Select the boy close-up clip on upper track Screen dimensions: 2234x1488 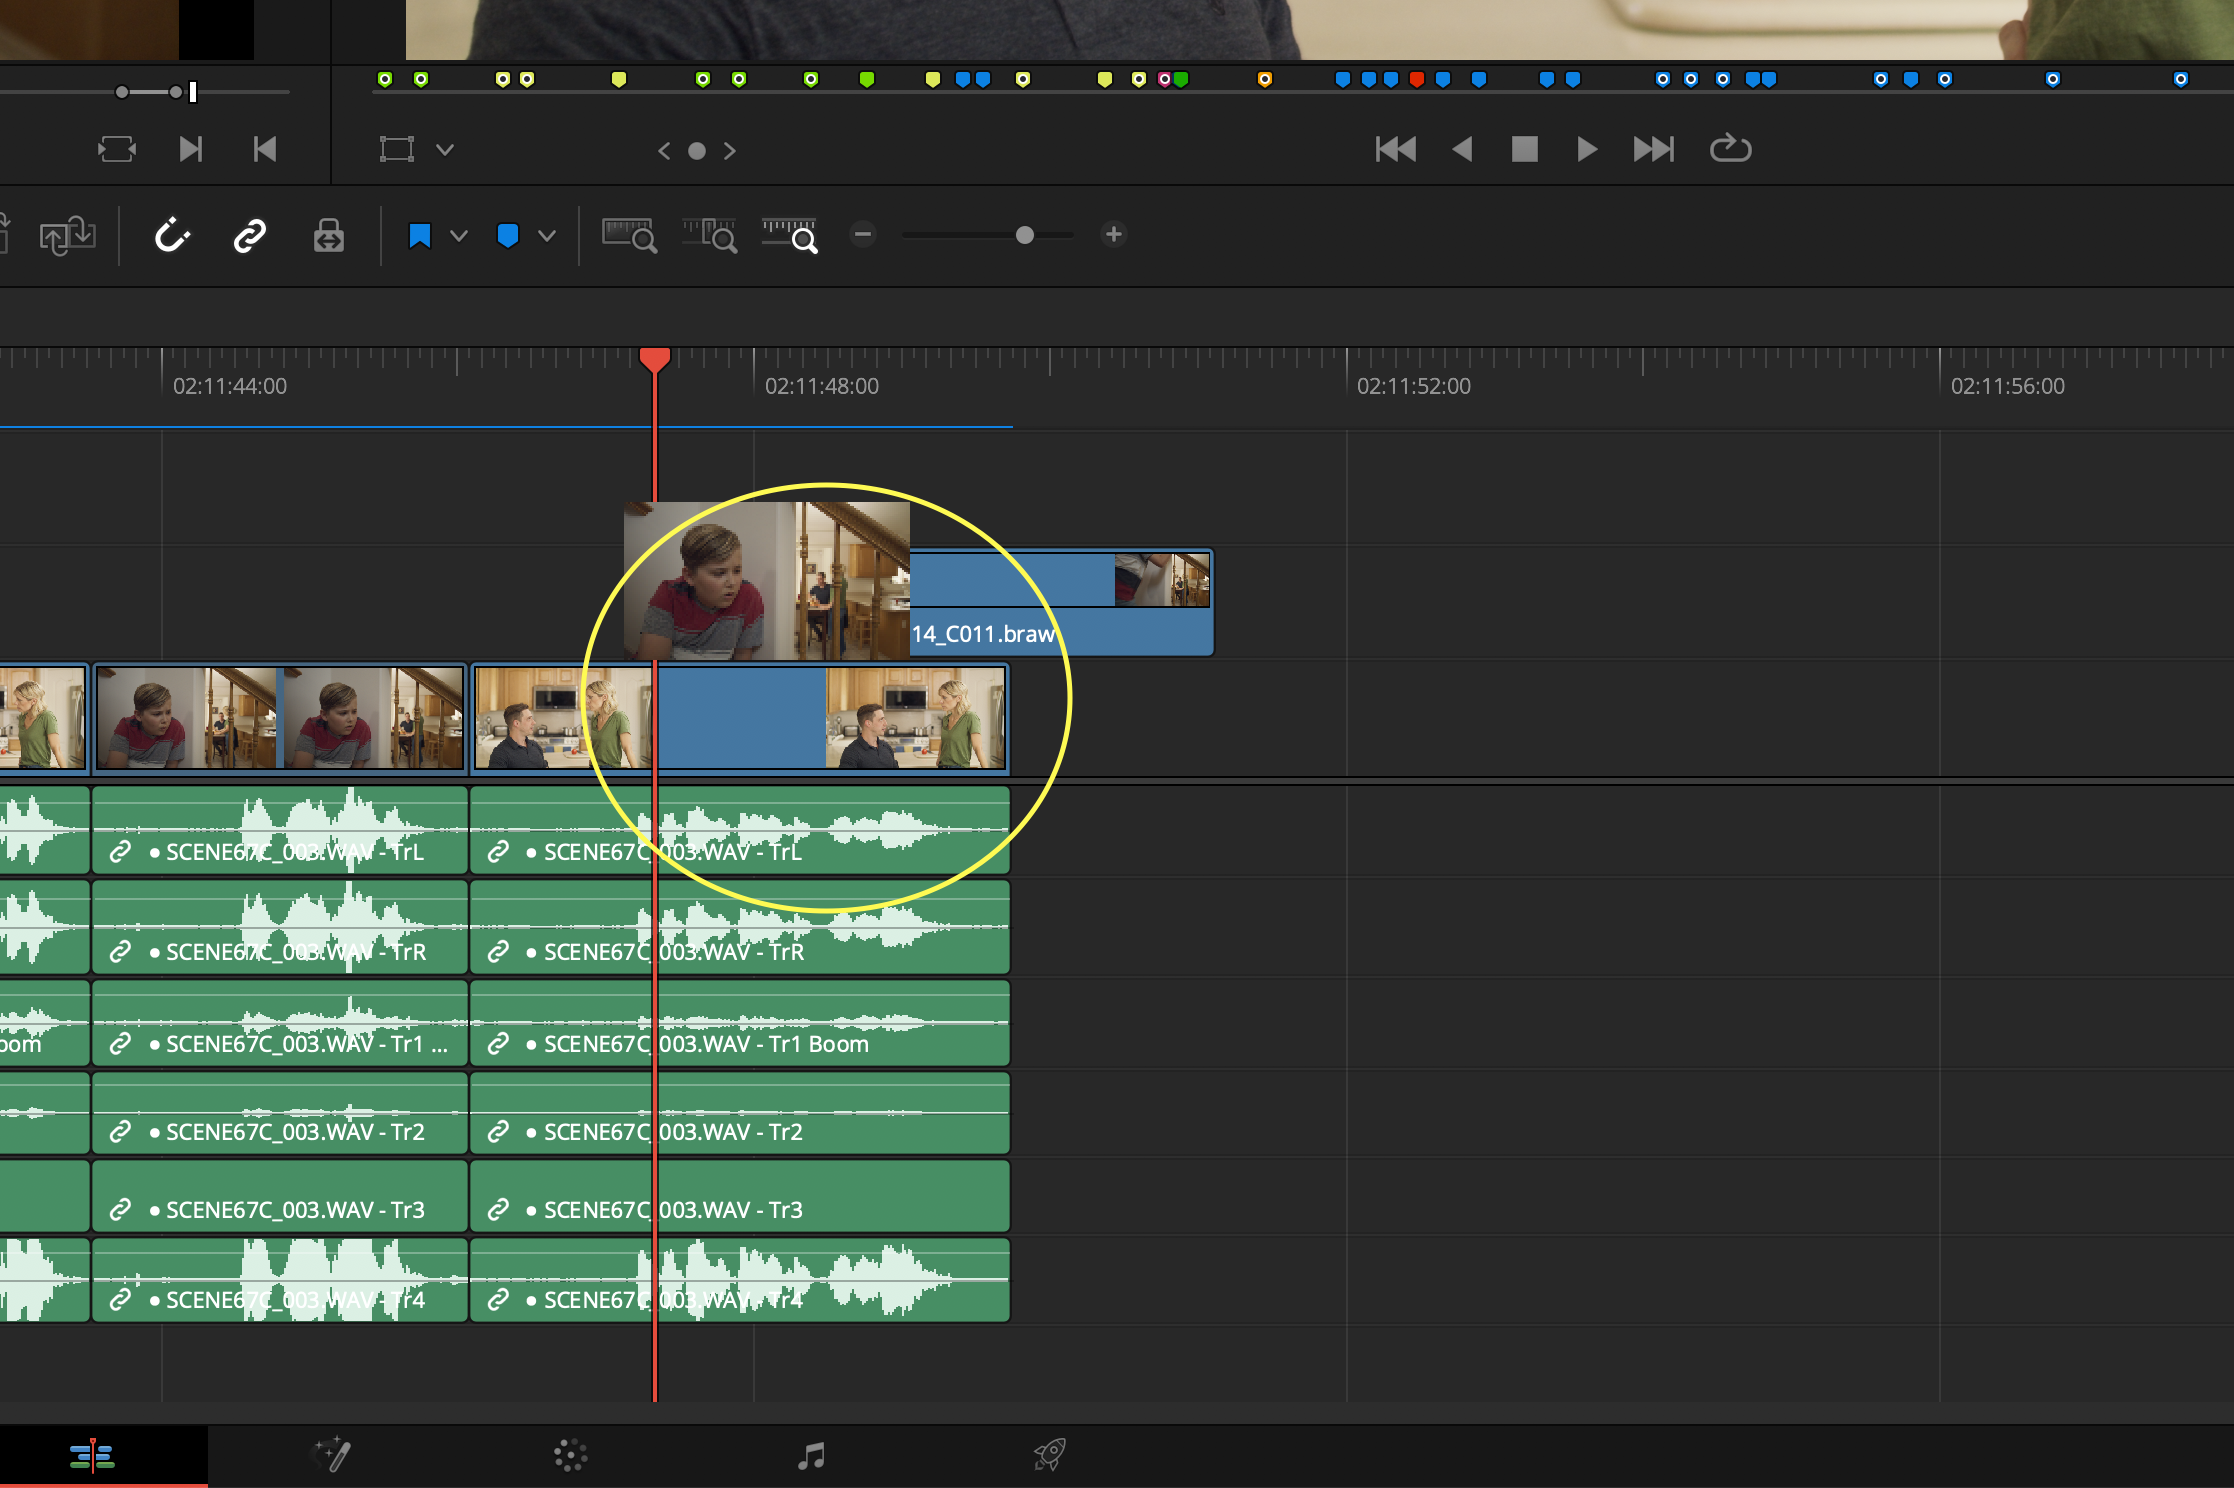coord(767,580)
